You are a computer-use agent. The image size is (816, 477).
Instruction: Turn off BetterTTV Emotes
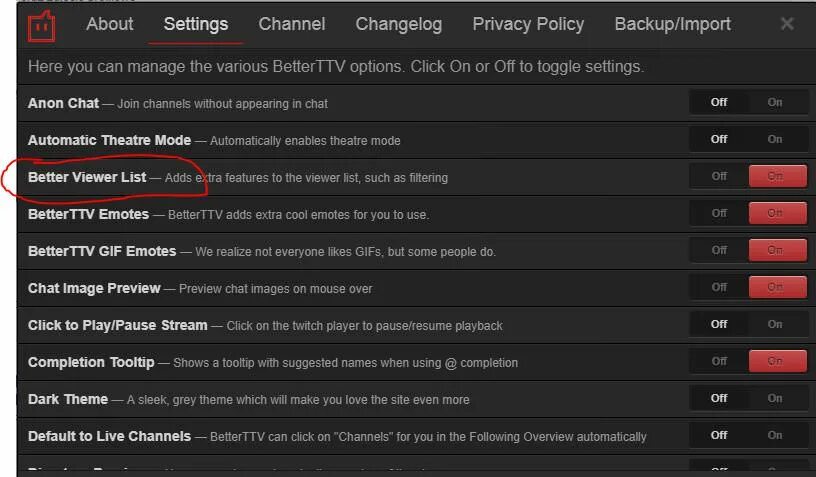pyautogui.click(x=719, y=213)
